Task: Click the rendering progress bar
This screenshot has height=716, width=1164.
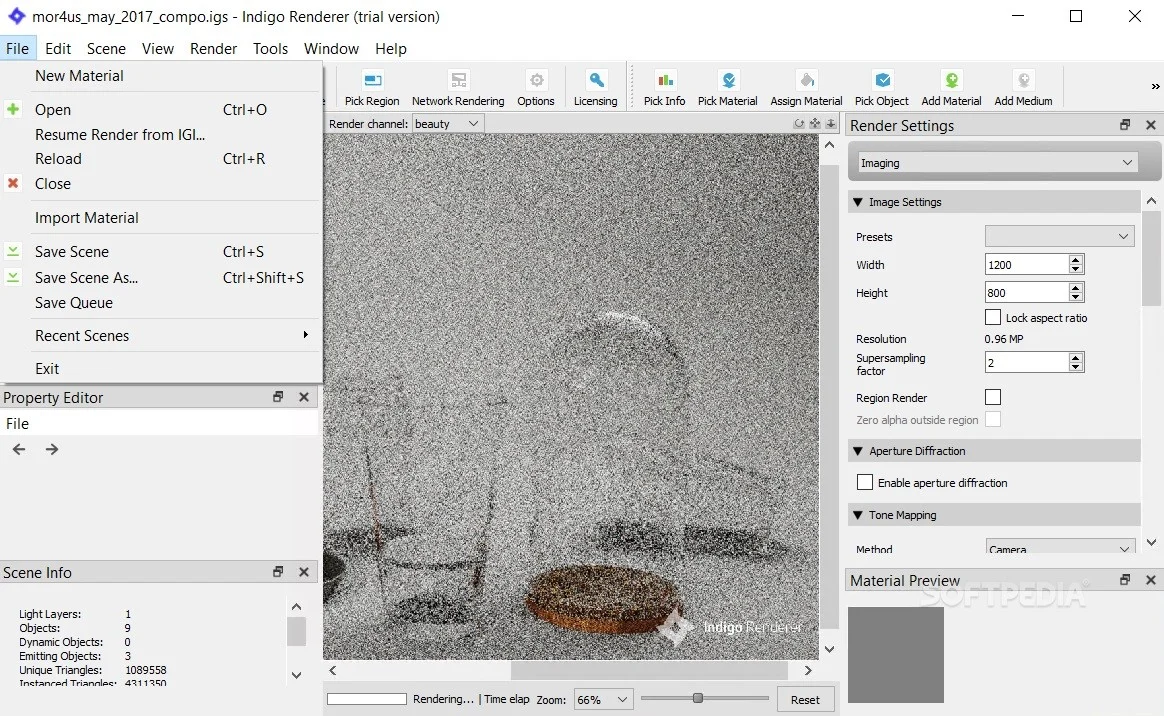Action: click(x=367, y=699)
